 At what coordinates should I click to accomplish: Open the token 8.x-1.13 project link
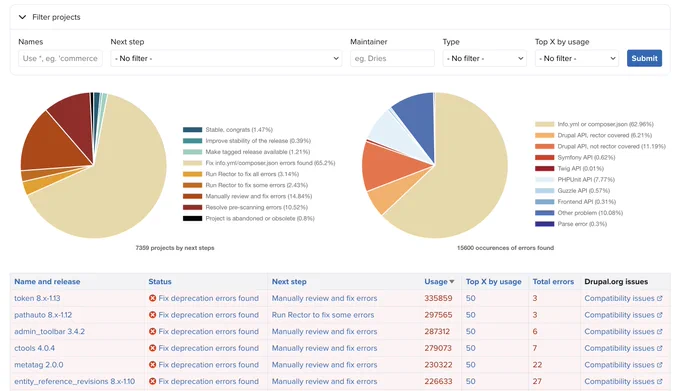click(37, 298)
